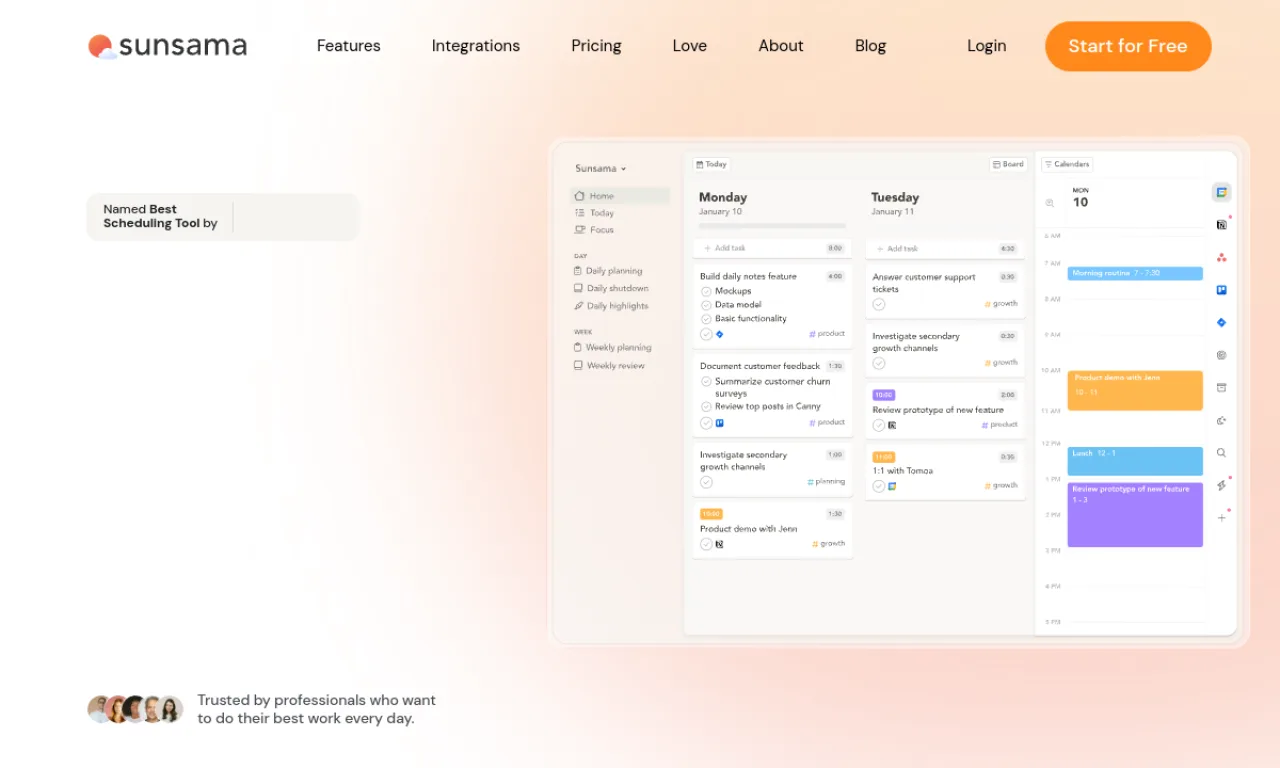Image resolution: width=1280 pixels, height=768 pixels.
Task: Click the search magnifier in right rail
Action: 1221,453
